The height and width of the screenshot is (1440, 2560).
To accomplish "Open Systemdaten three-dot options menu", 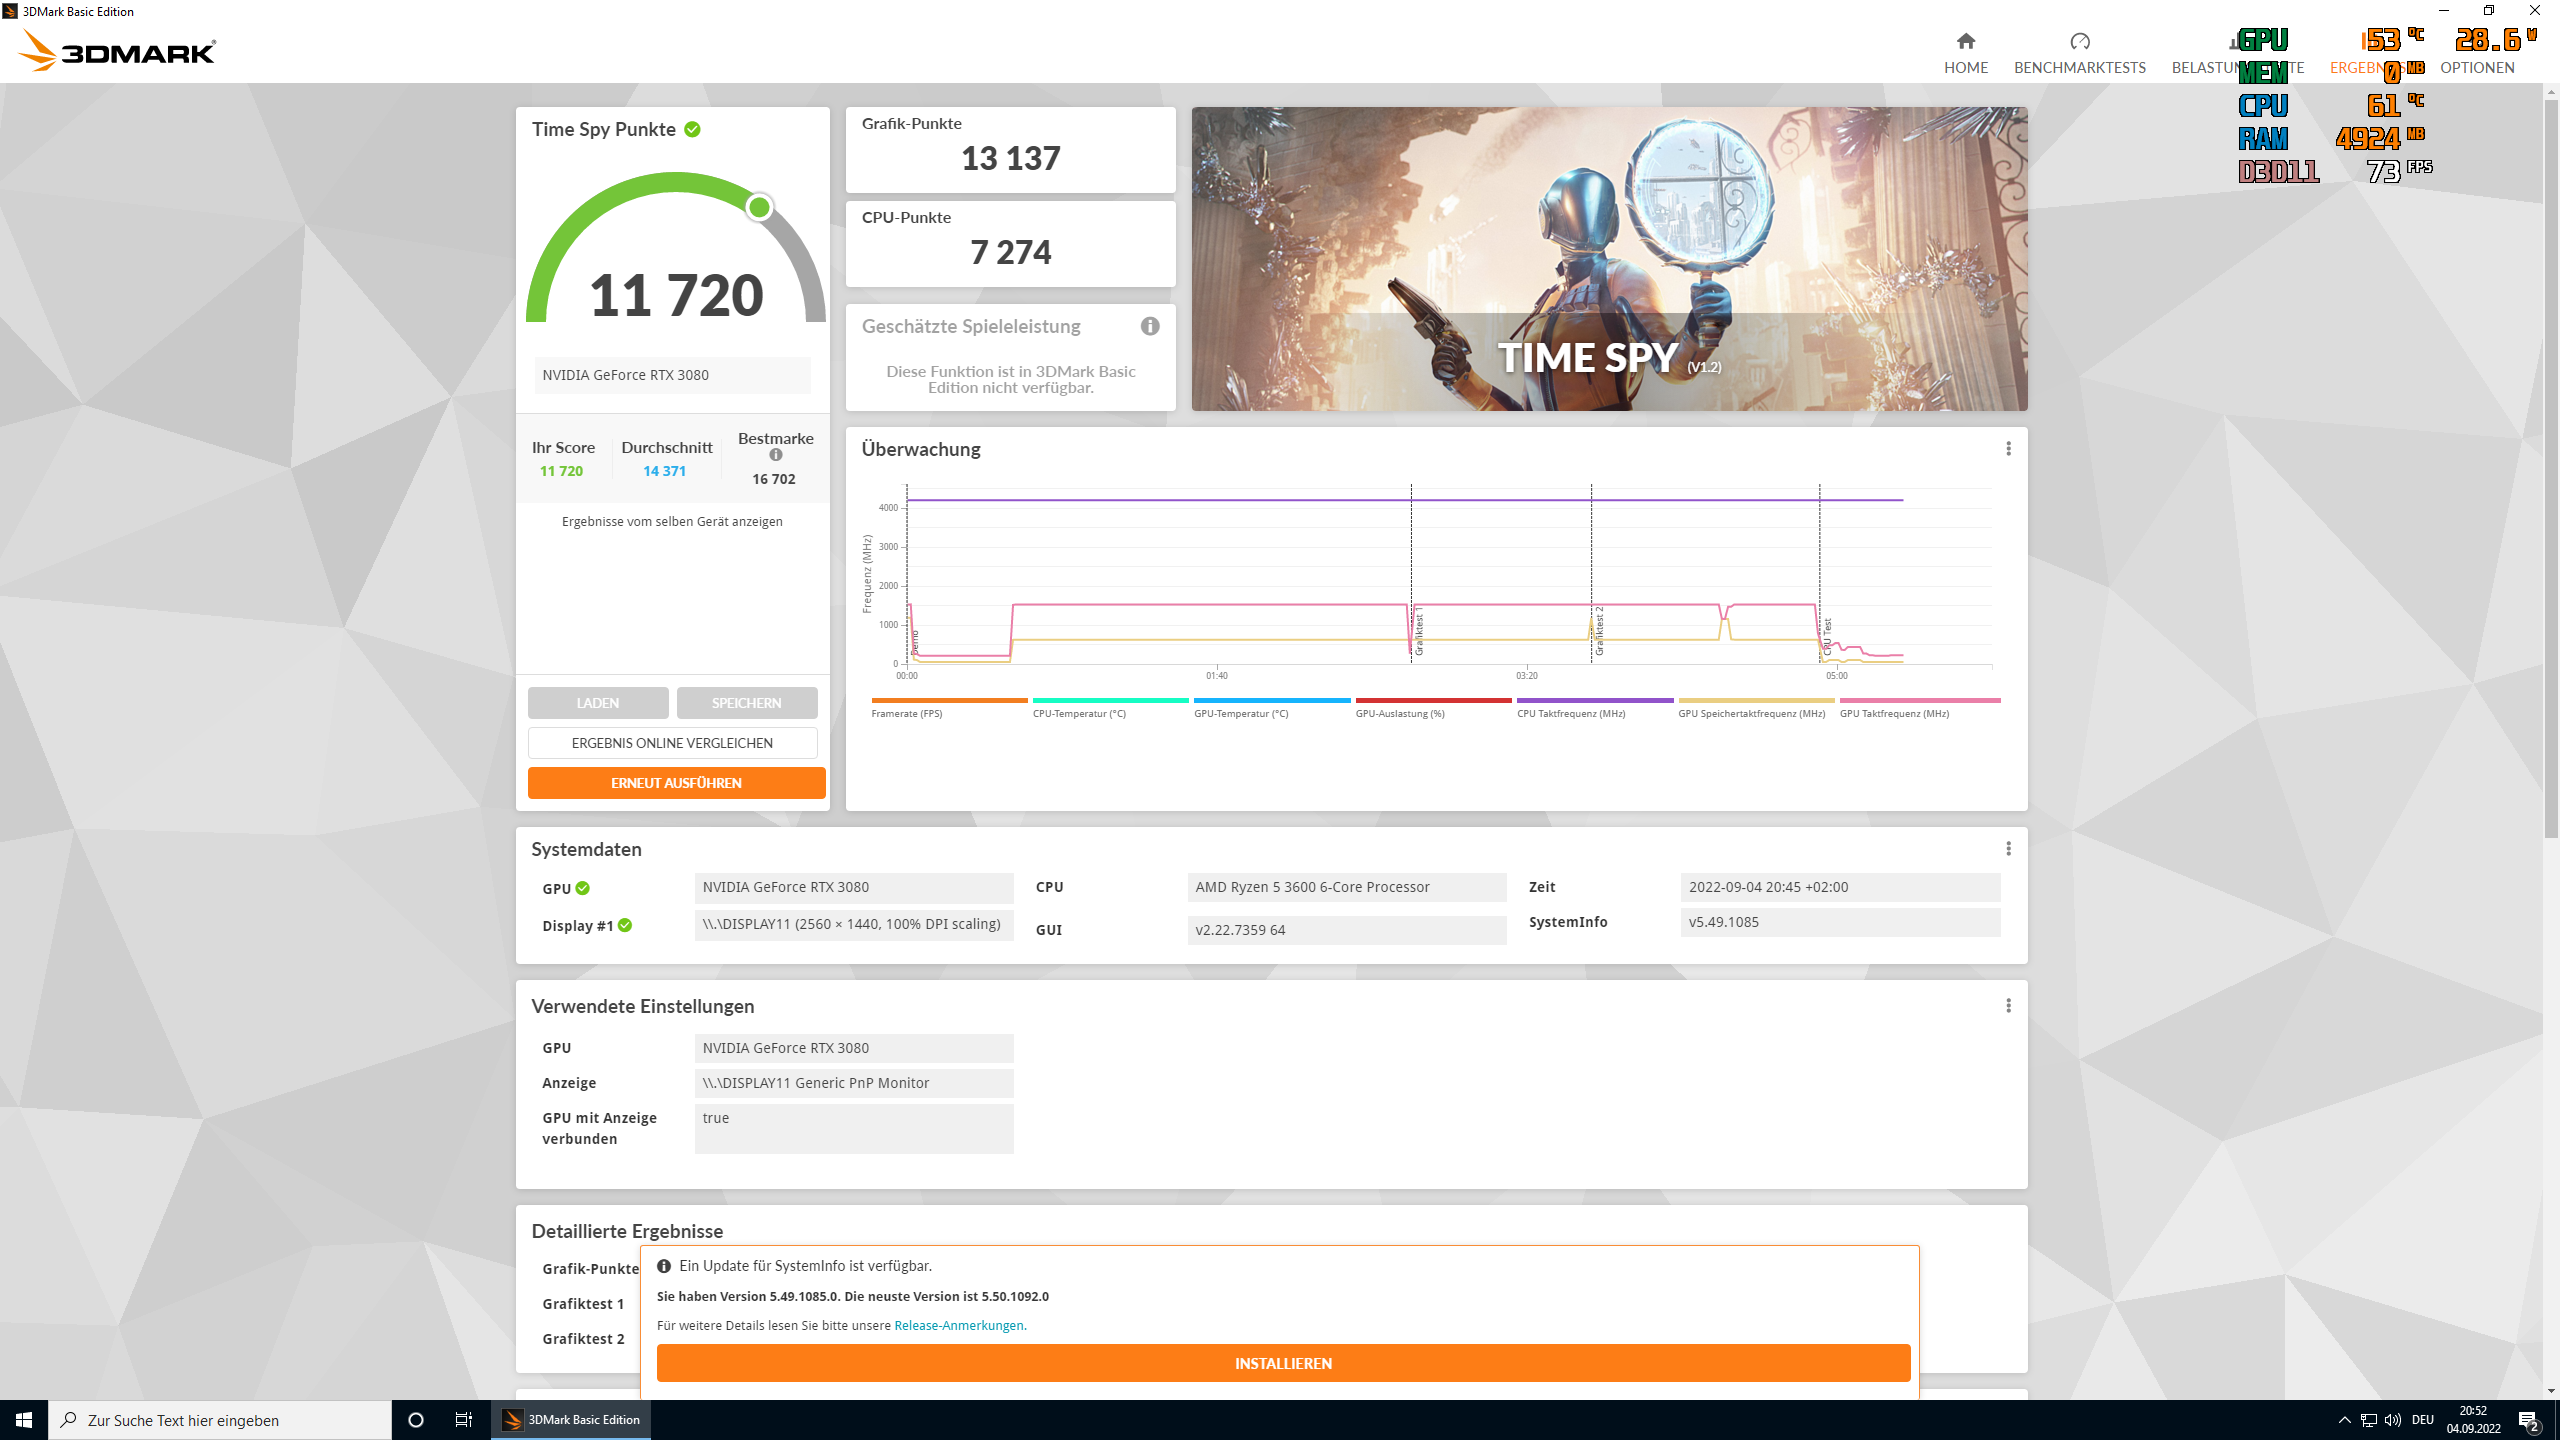I will [x=2008, y=849].
